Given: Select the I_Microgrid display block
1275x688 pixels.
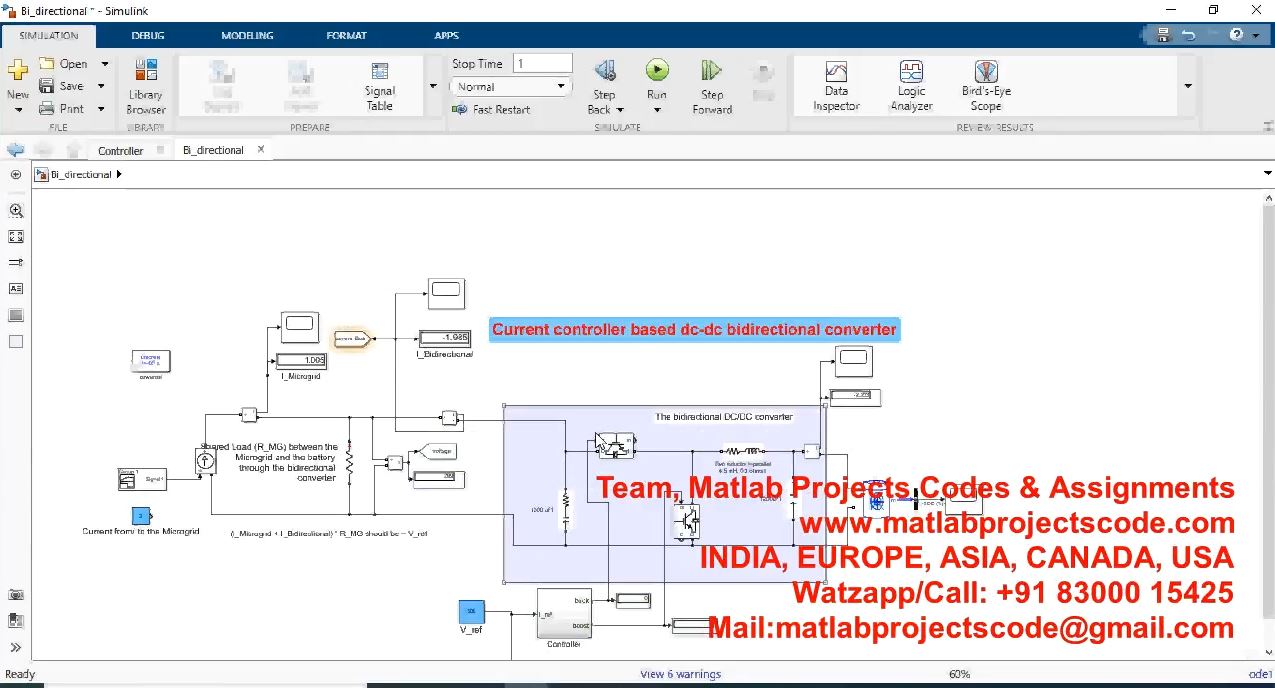Looking at the screenshot, I should point(300,360).
